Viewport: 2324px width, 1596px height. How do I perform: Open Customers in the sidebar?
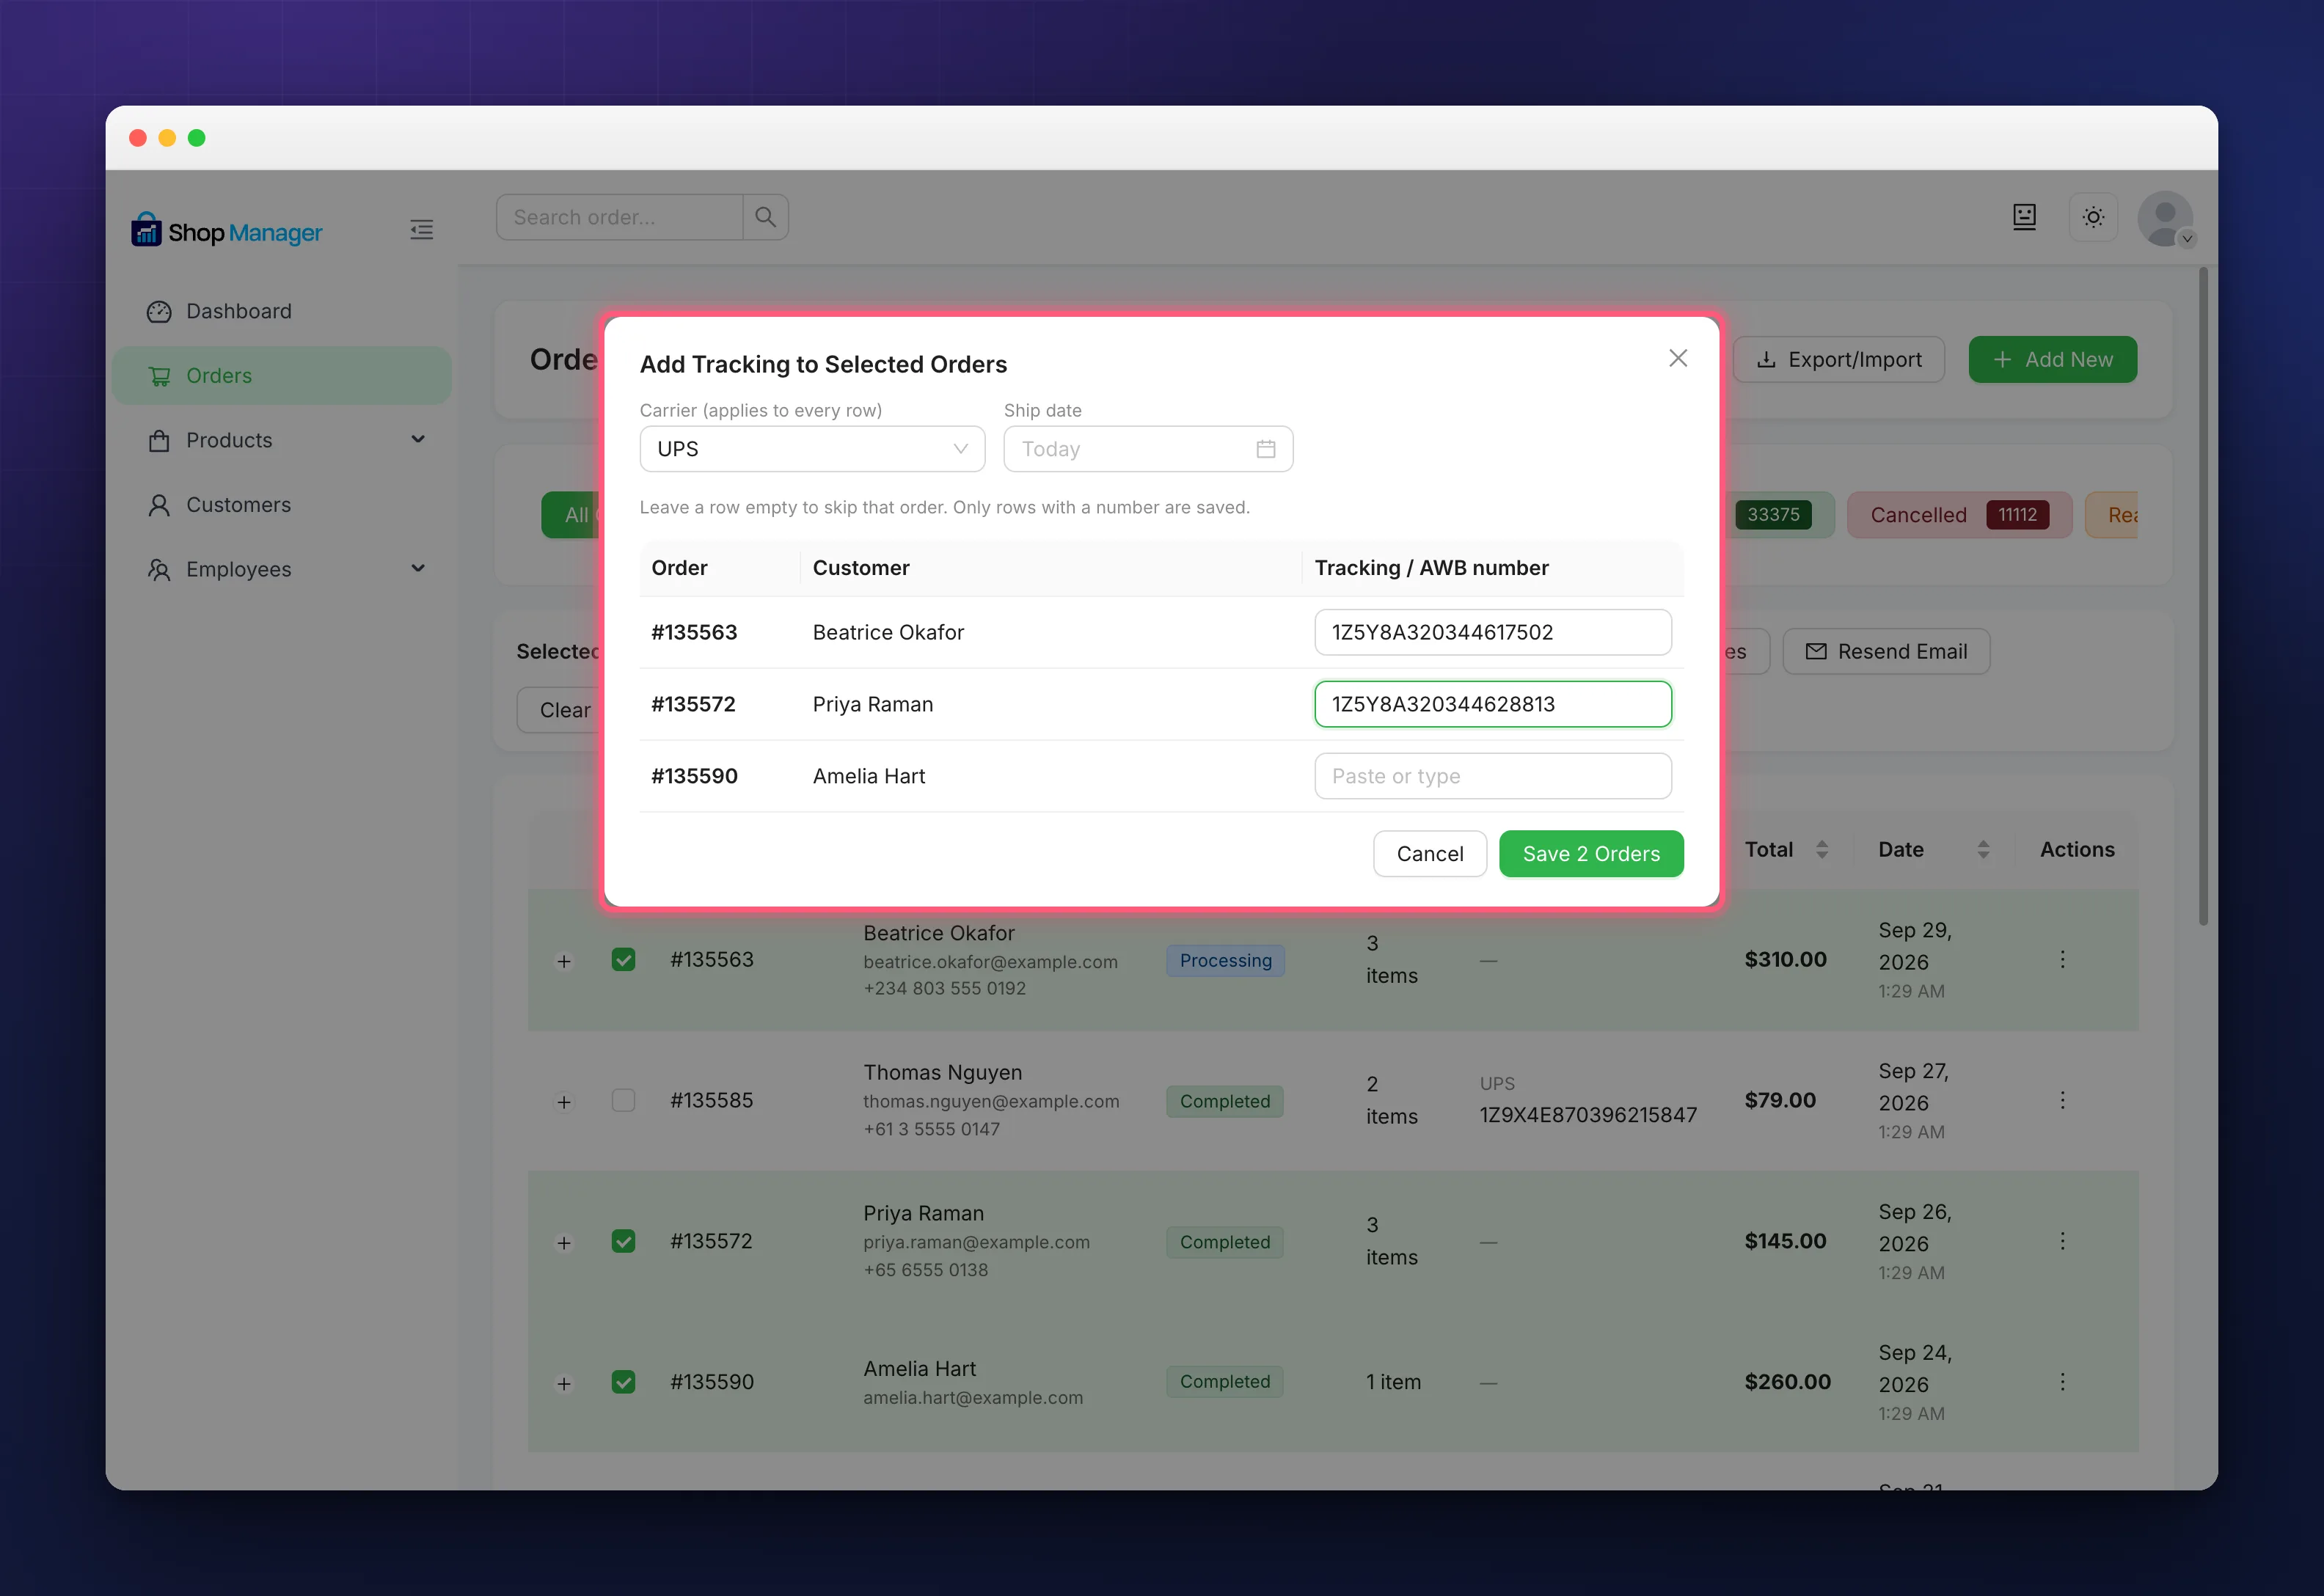(x=281, y=505)
